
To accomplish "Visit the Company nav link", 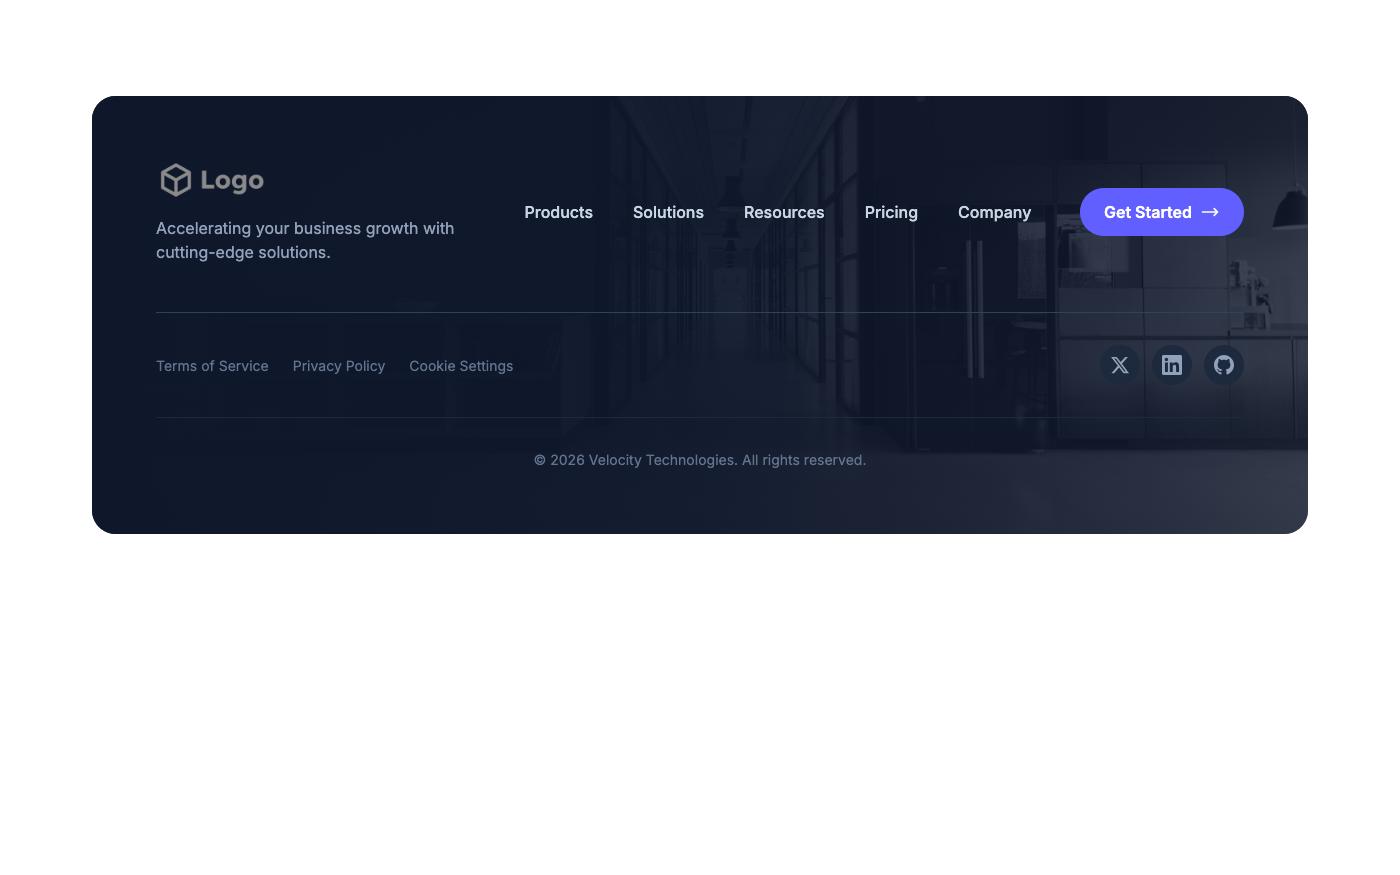I will [x=994, y=212].
